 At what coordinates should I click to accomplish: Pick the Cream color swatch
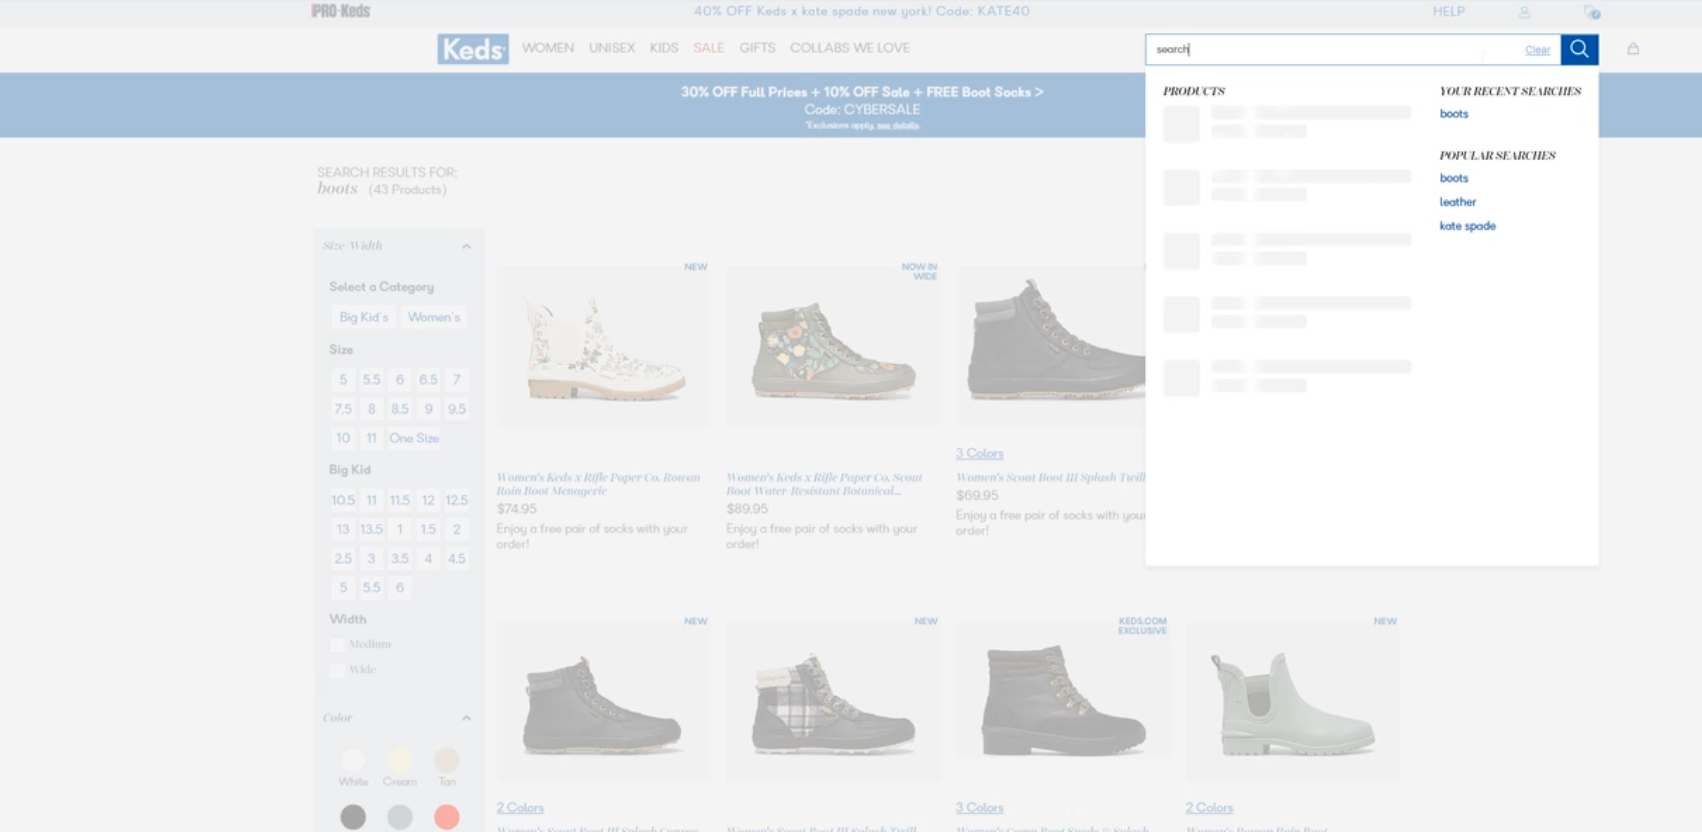(x=400, y=760)
